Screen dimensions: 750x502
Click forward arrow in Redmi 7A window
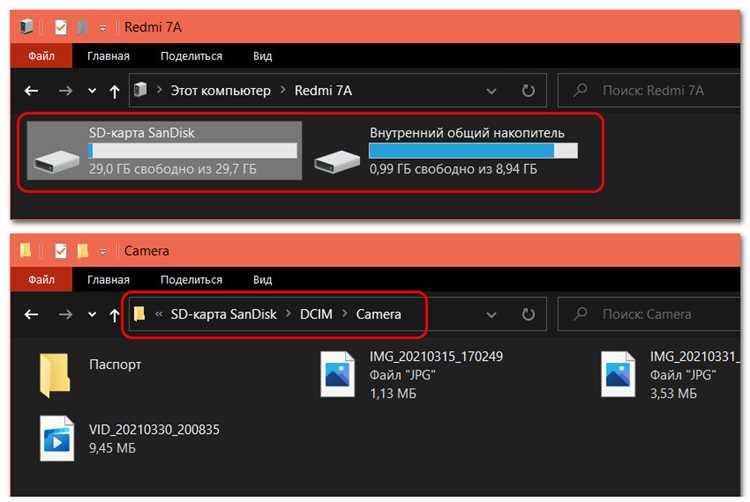point(66,90)
